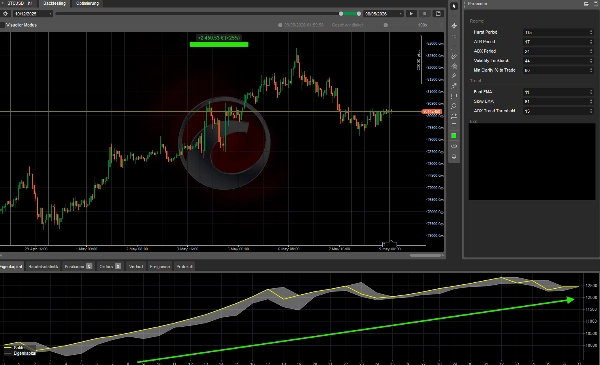Image resolution: width=600 pixels, height=365 pixels.
Task: Click the Slow EMA stepper arrows
Action: (591, 101)
